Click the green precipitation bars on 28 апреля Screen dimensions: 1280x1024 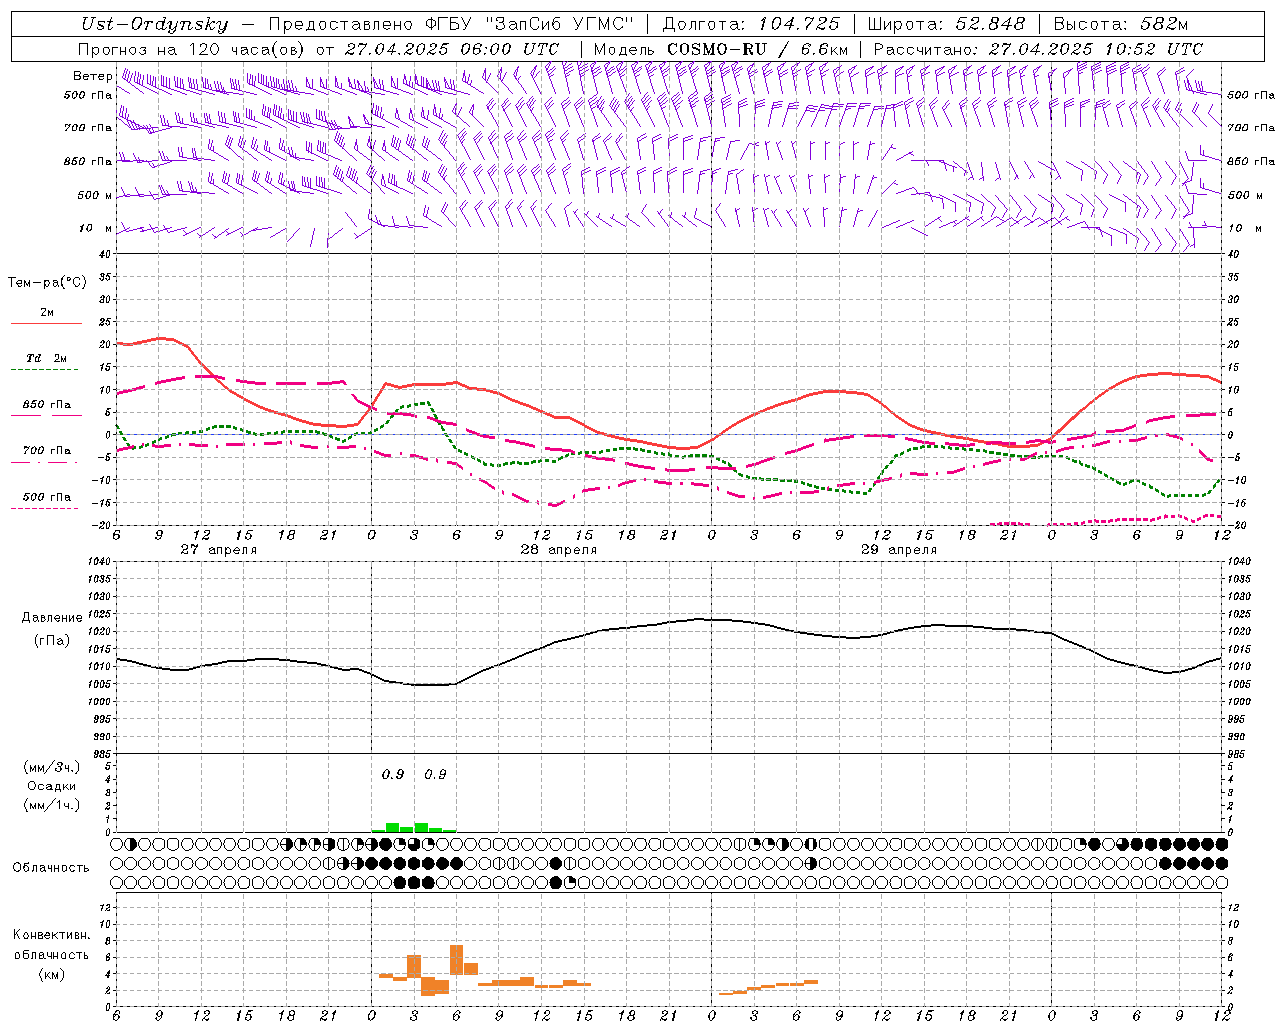(x=414, y=827)
